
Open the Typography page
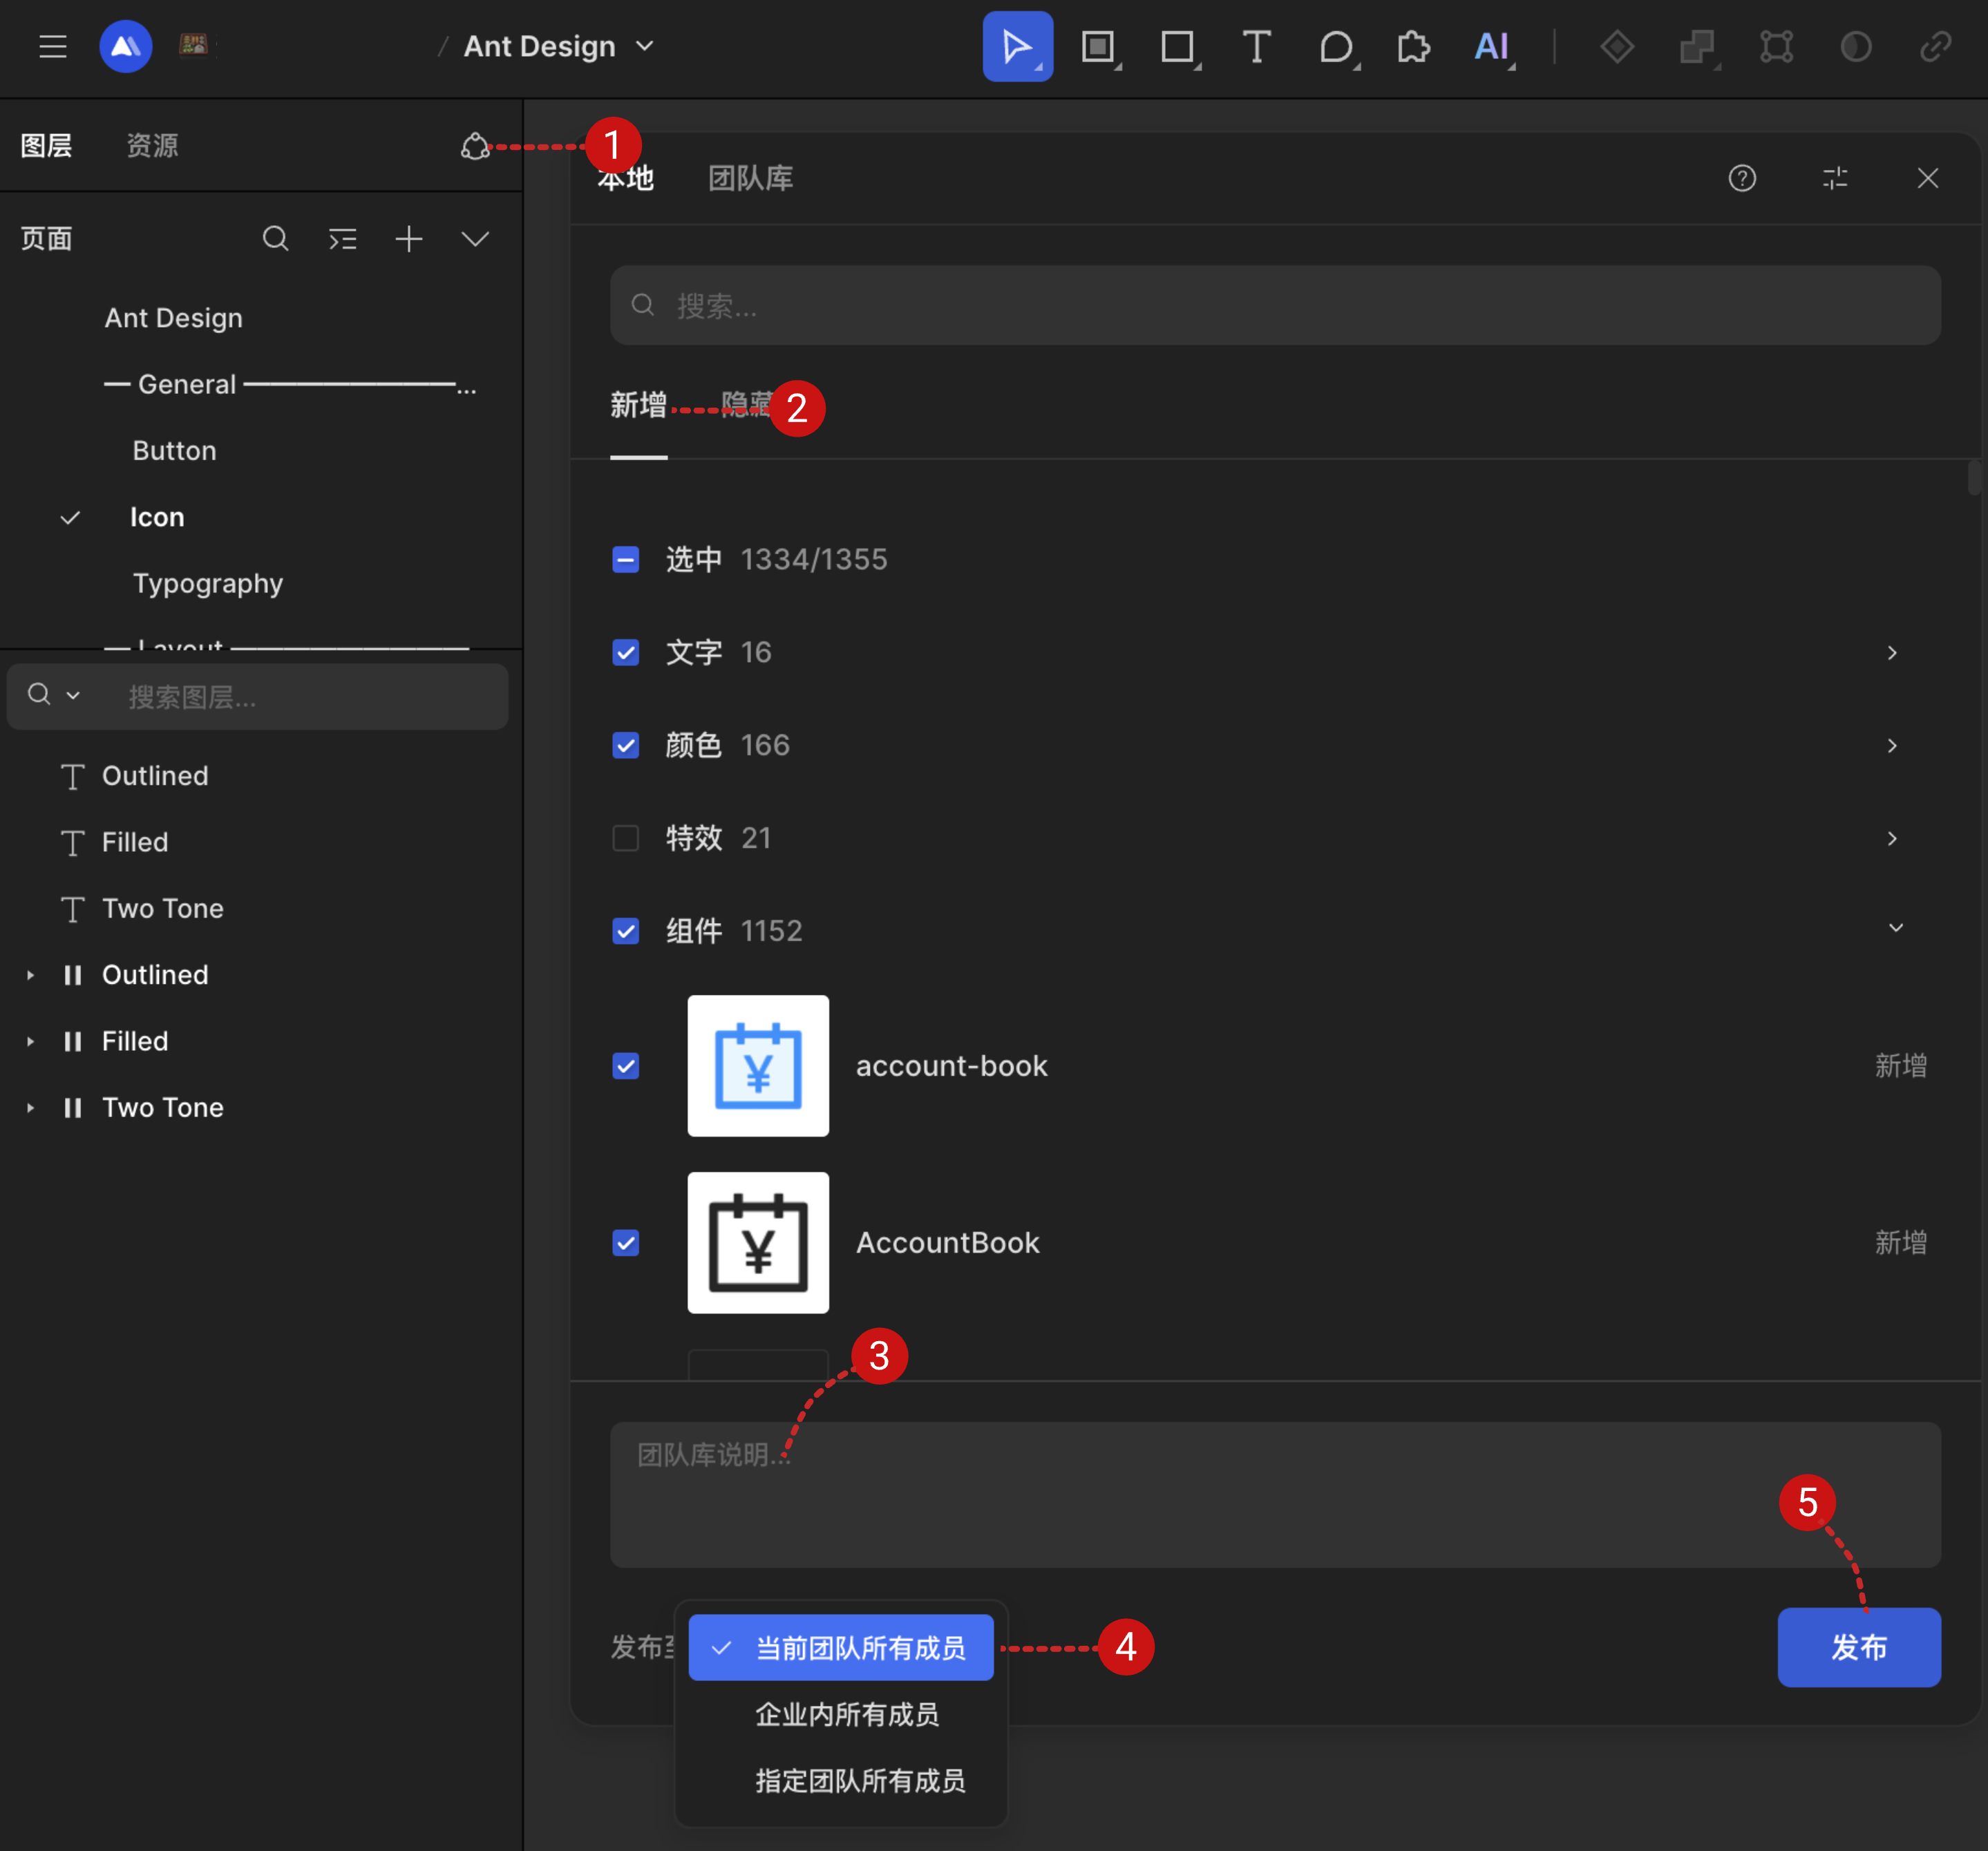[x=208, y=584]
